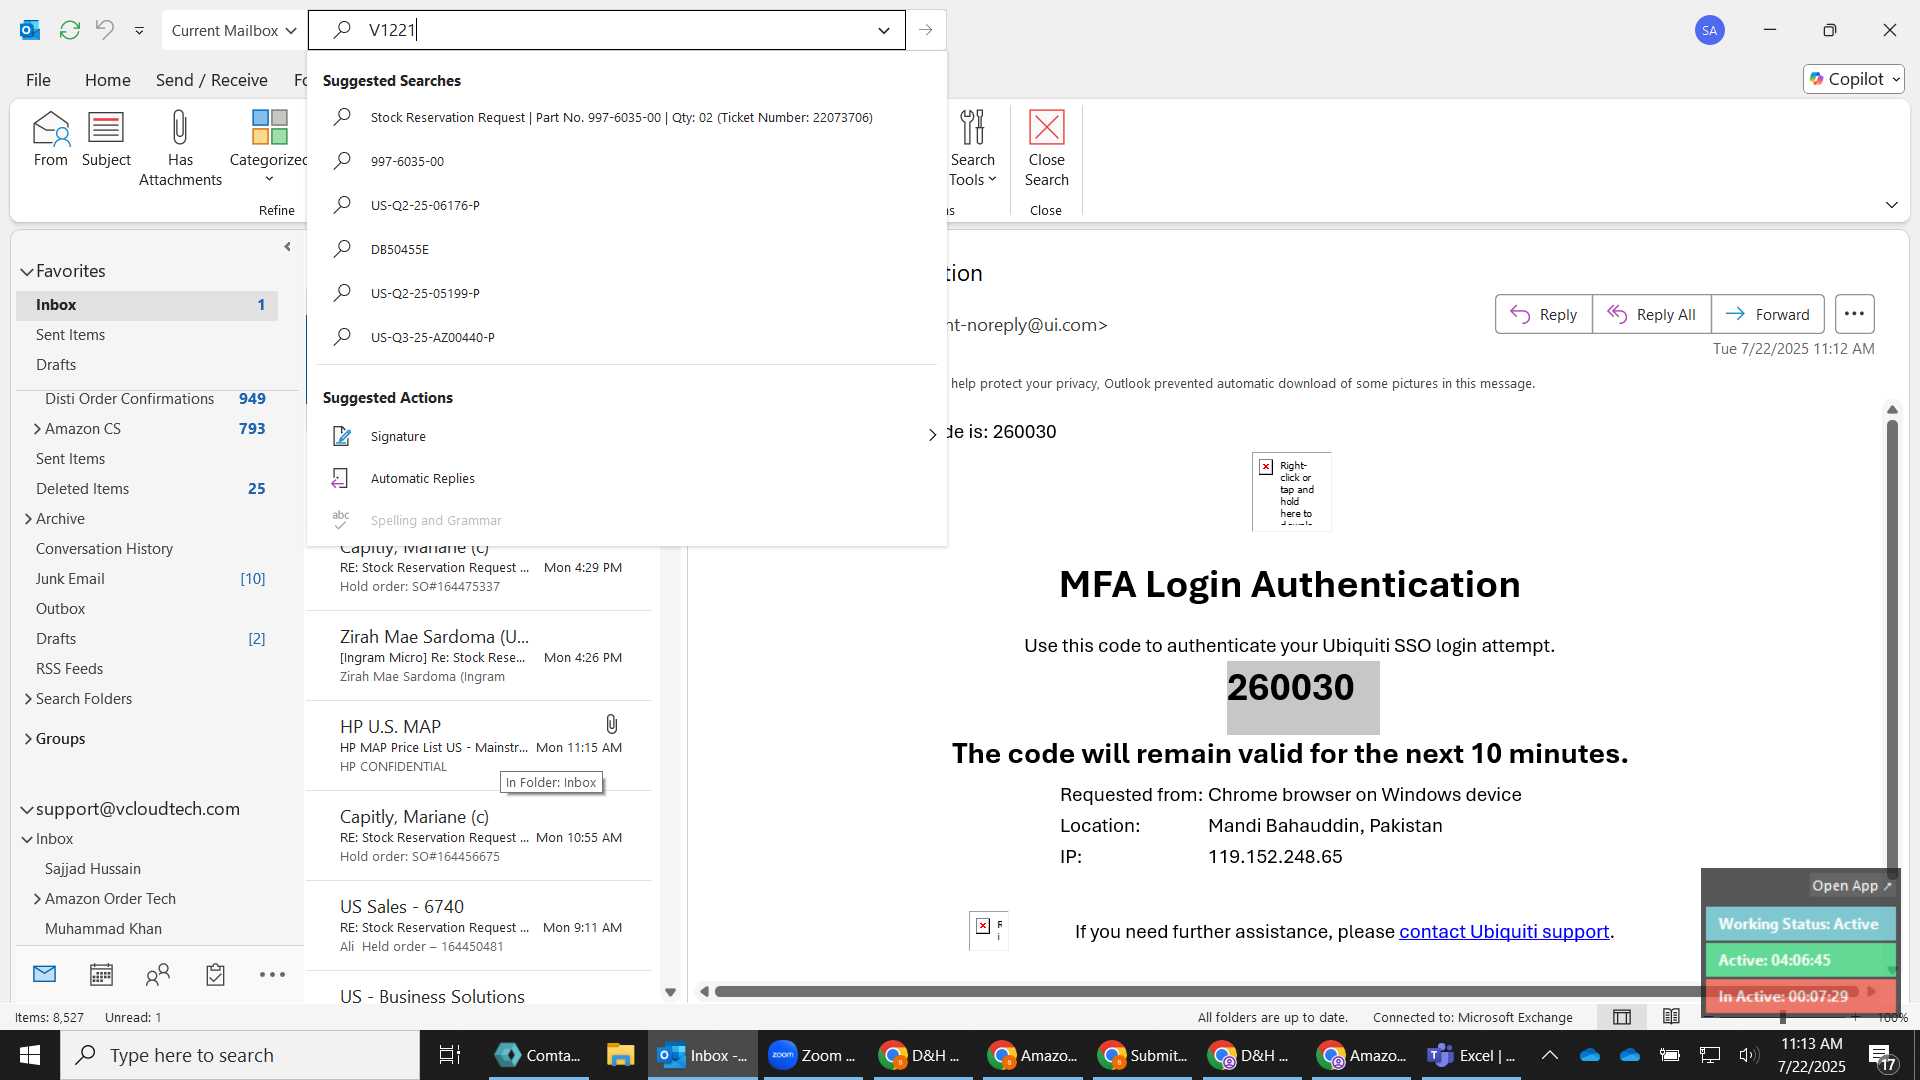The height and width of the screenshot is (1080, 1920).
Task: Expand the Signature submenu arrow
Action: click(x=932, y=436)
